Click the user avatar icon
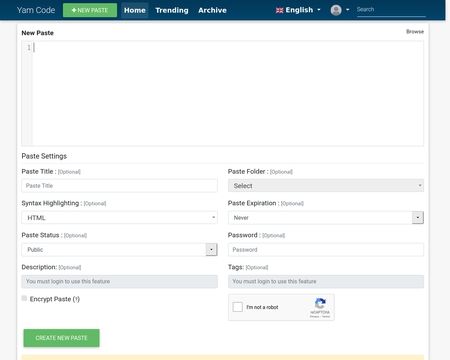 (336, 10)
